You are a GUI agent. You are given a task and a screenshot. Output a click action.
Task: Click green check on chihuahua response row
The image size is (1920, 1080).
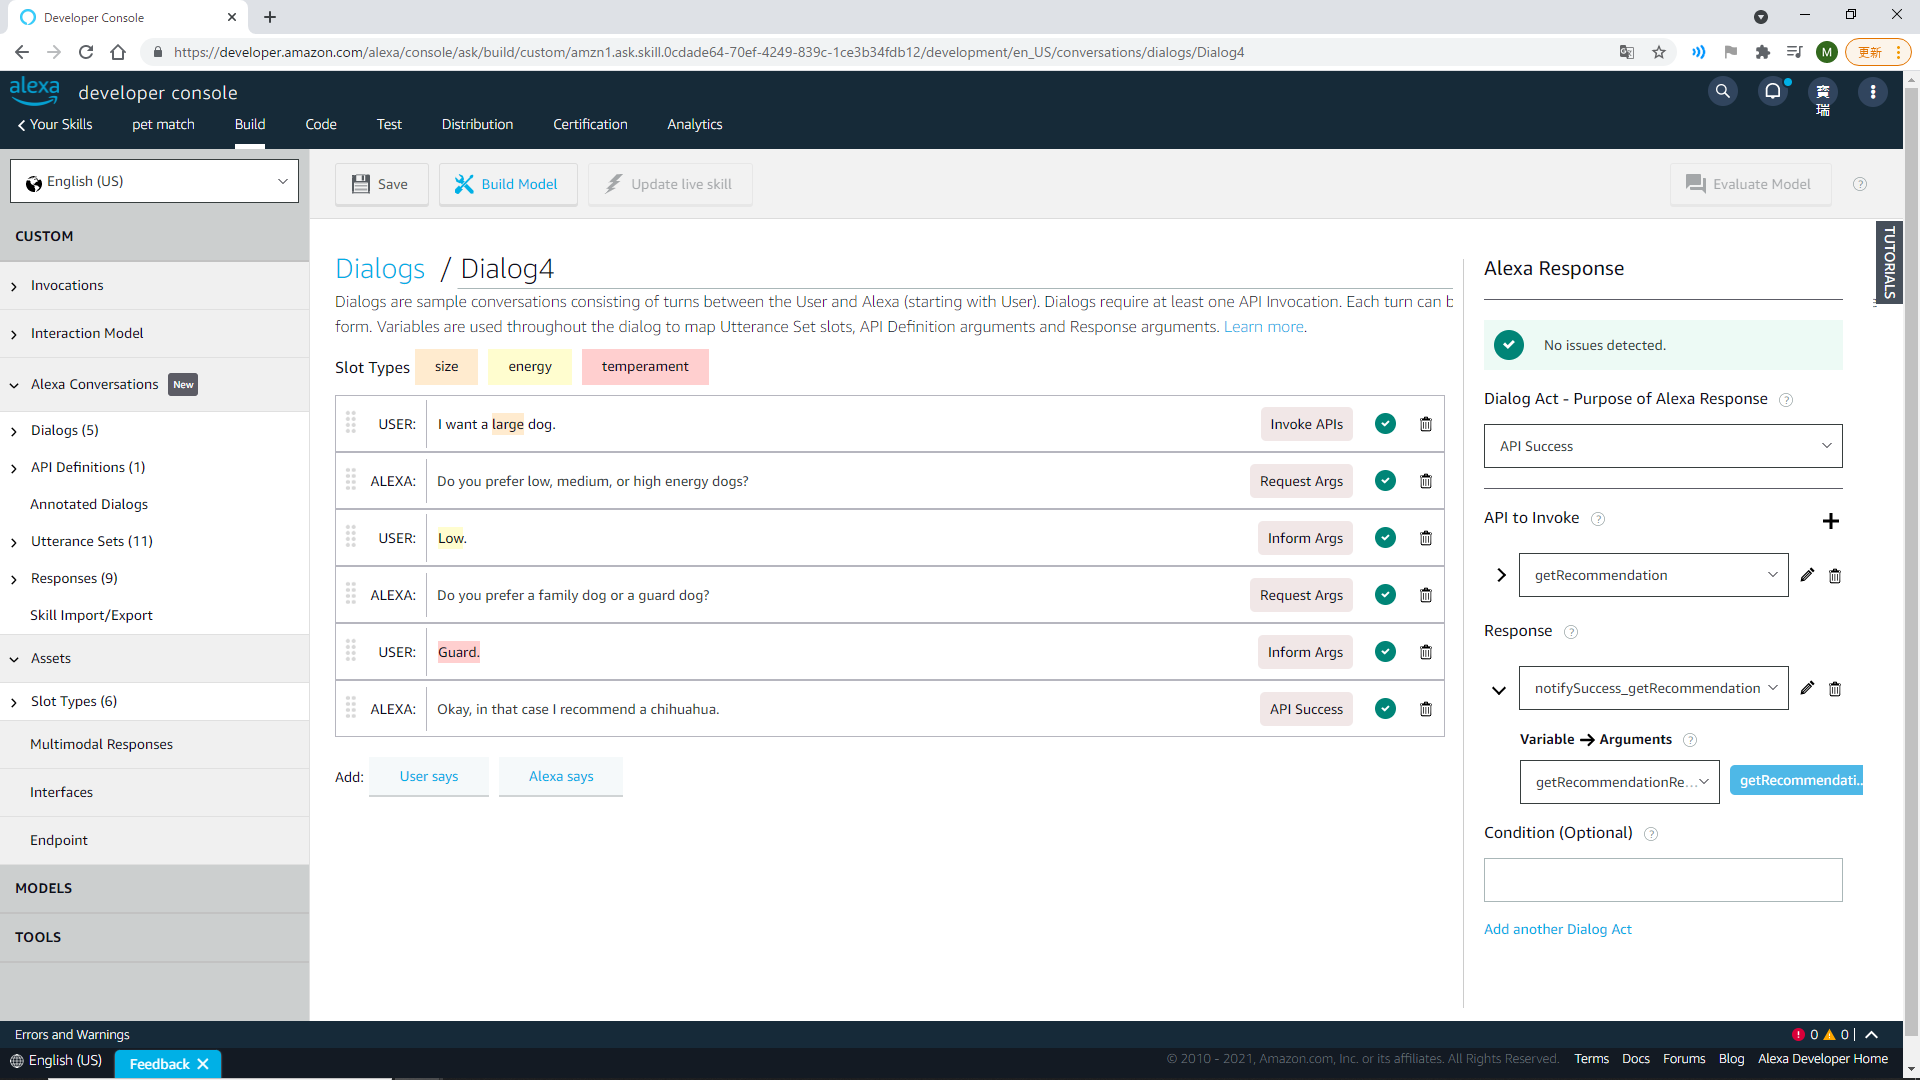click(x=1385, y=709)
